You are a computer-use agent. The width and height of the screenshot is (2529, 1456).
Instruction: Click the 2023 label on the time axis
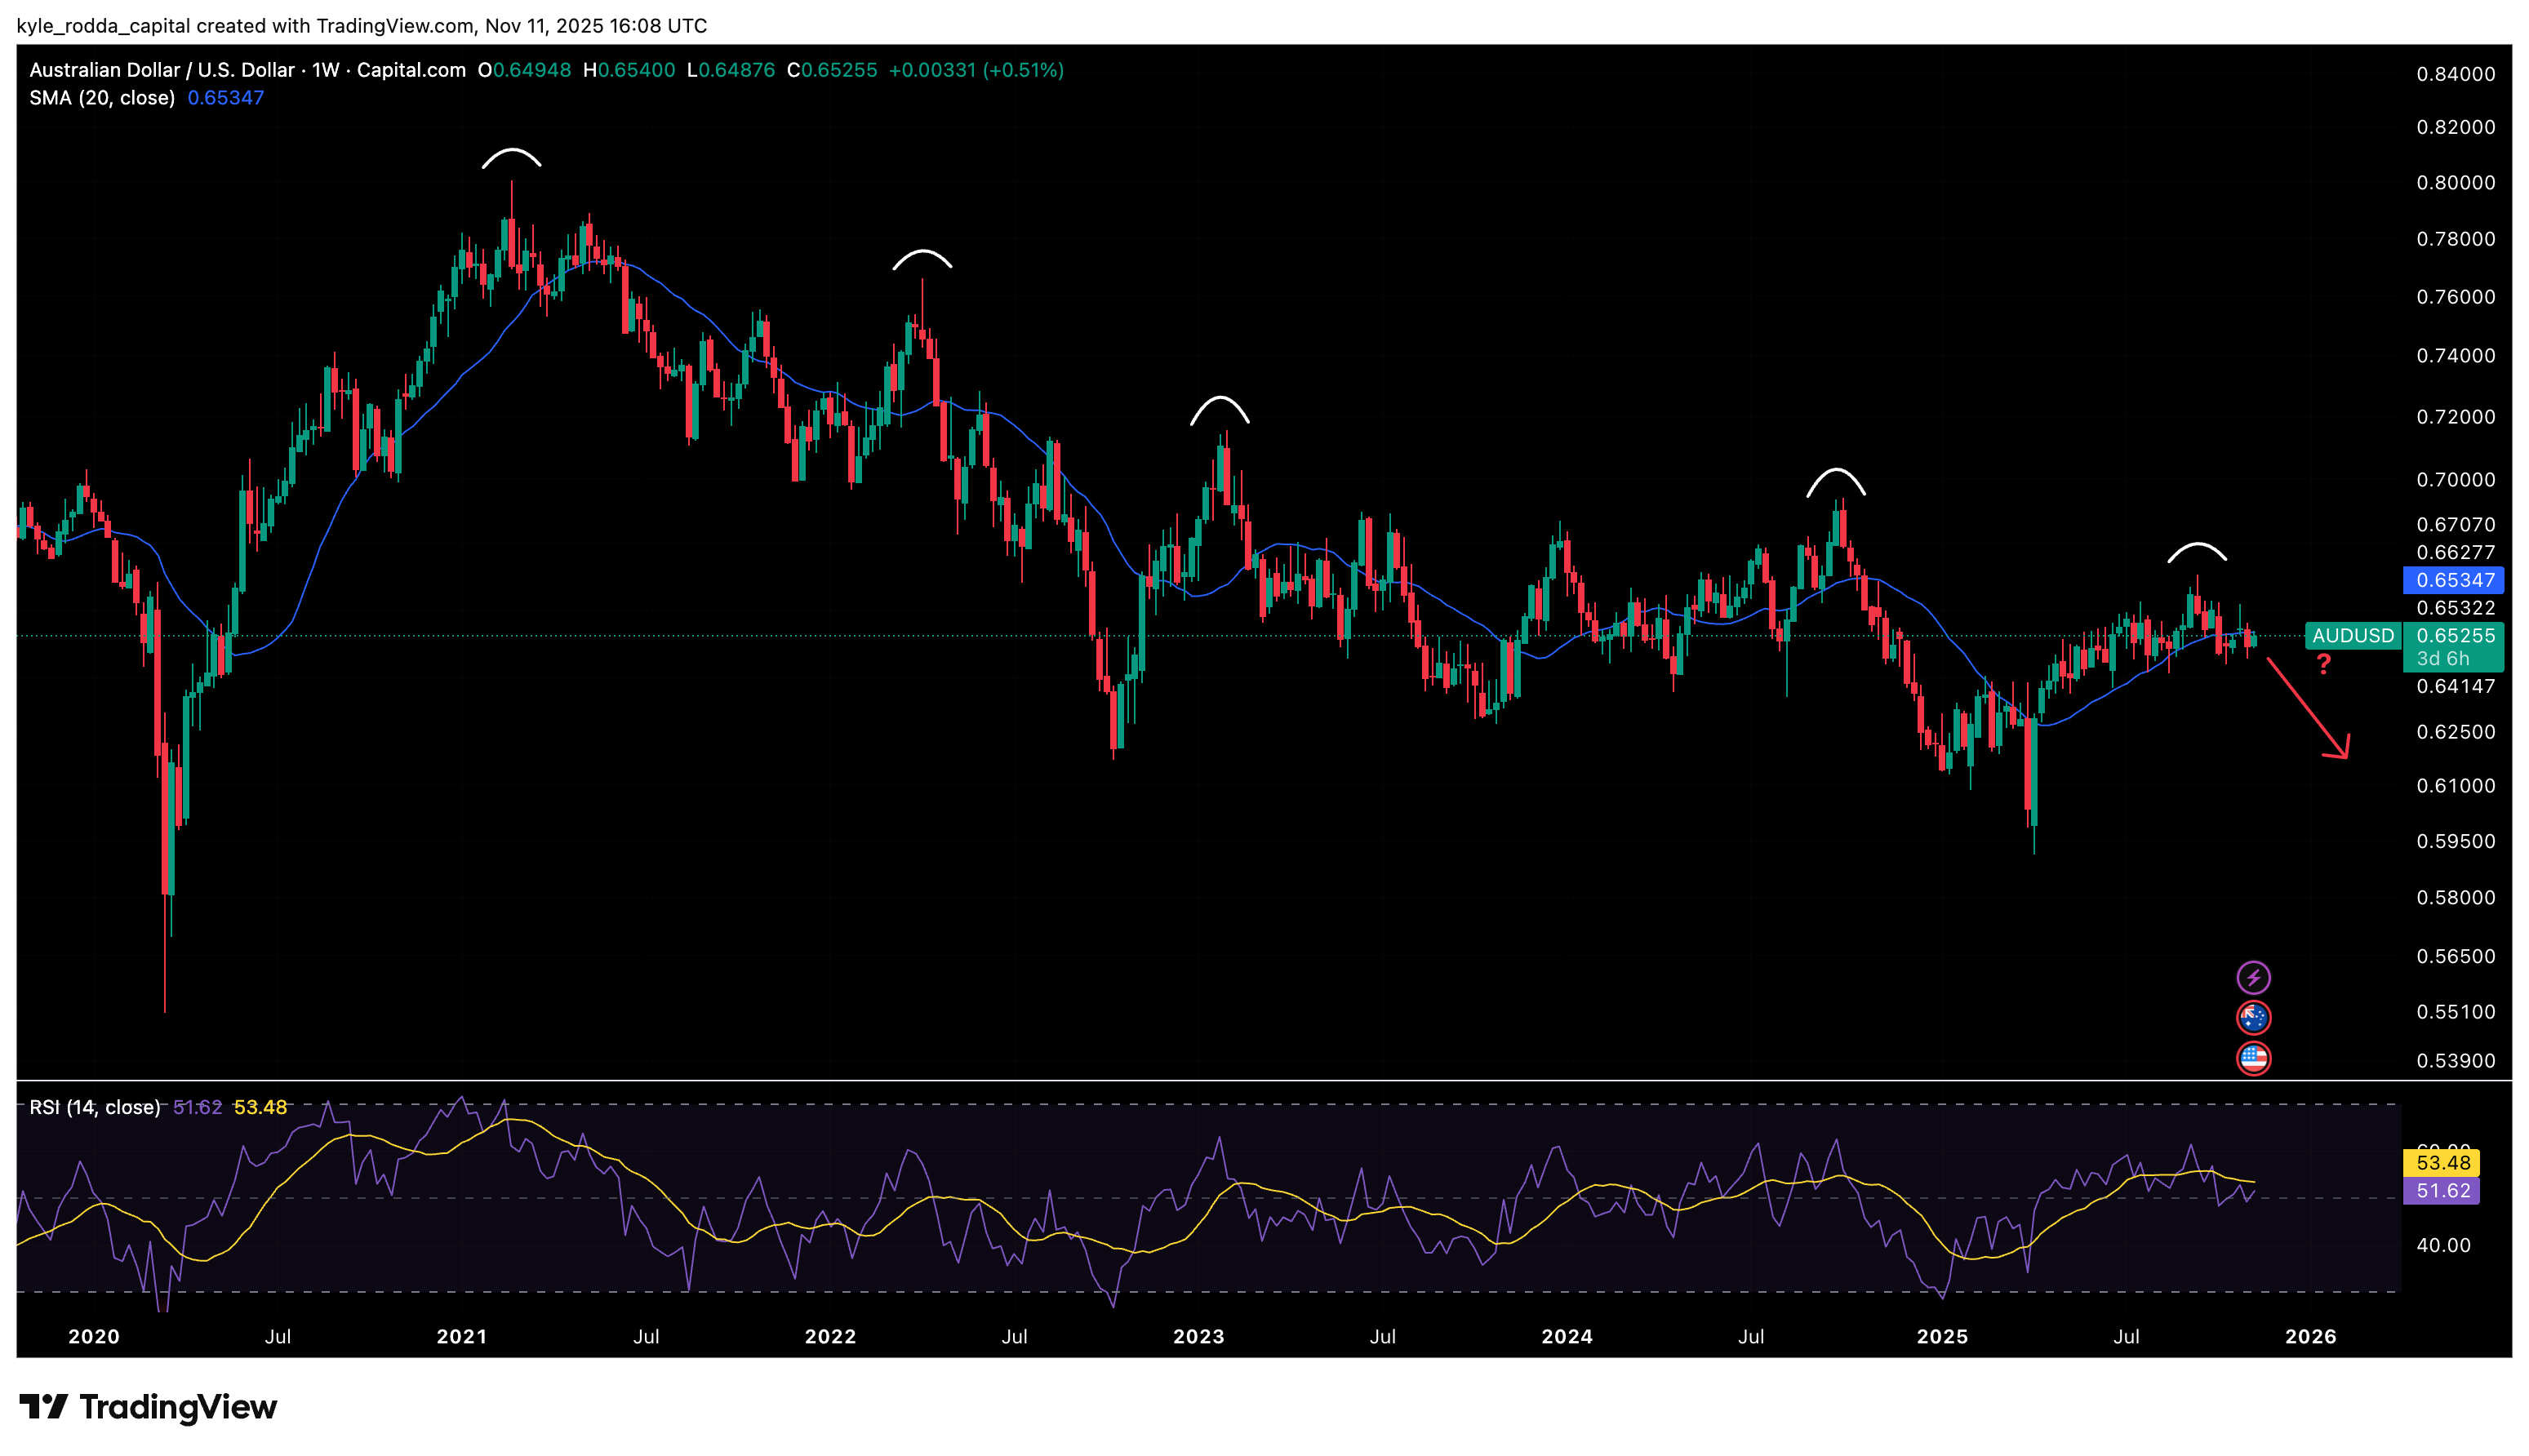tap(1198, 1337)
